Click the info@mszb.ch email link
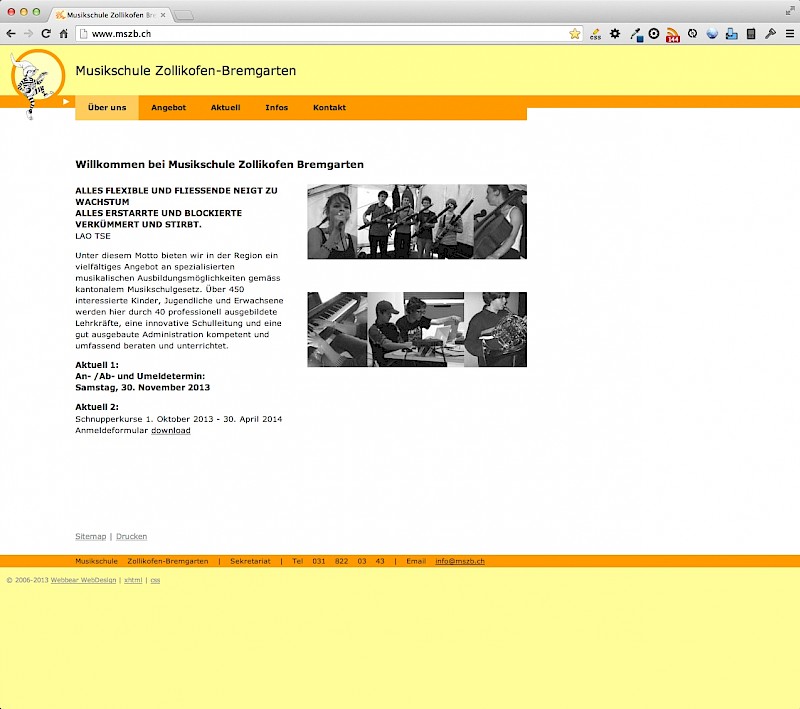Viewport: 800px width, 709px height. (460, 561)
